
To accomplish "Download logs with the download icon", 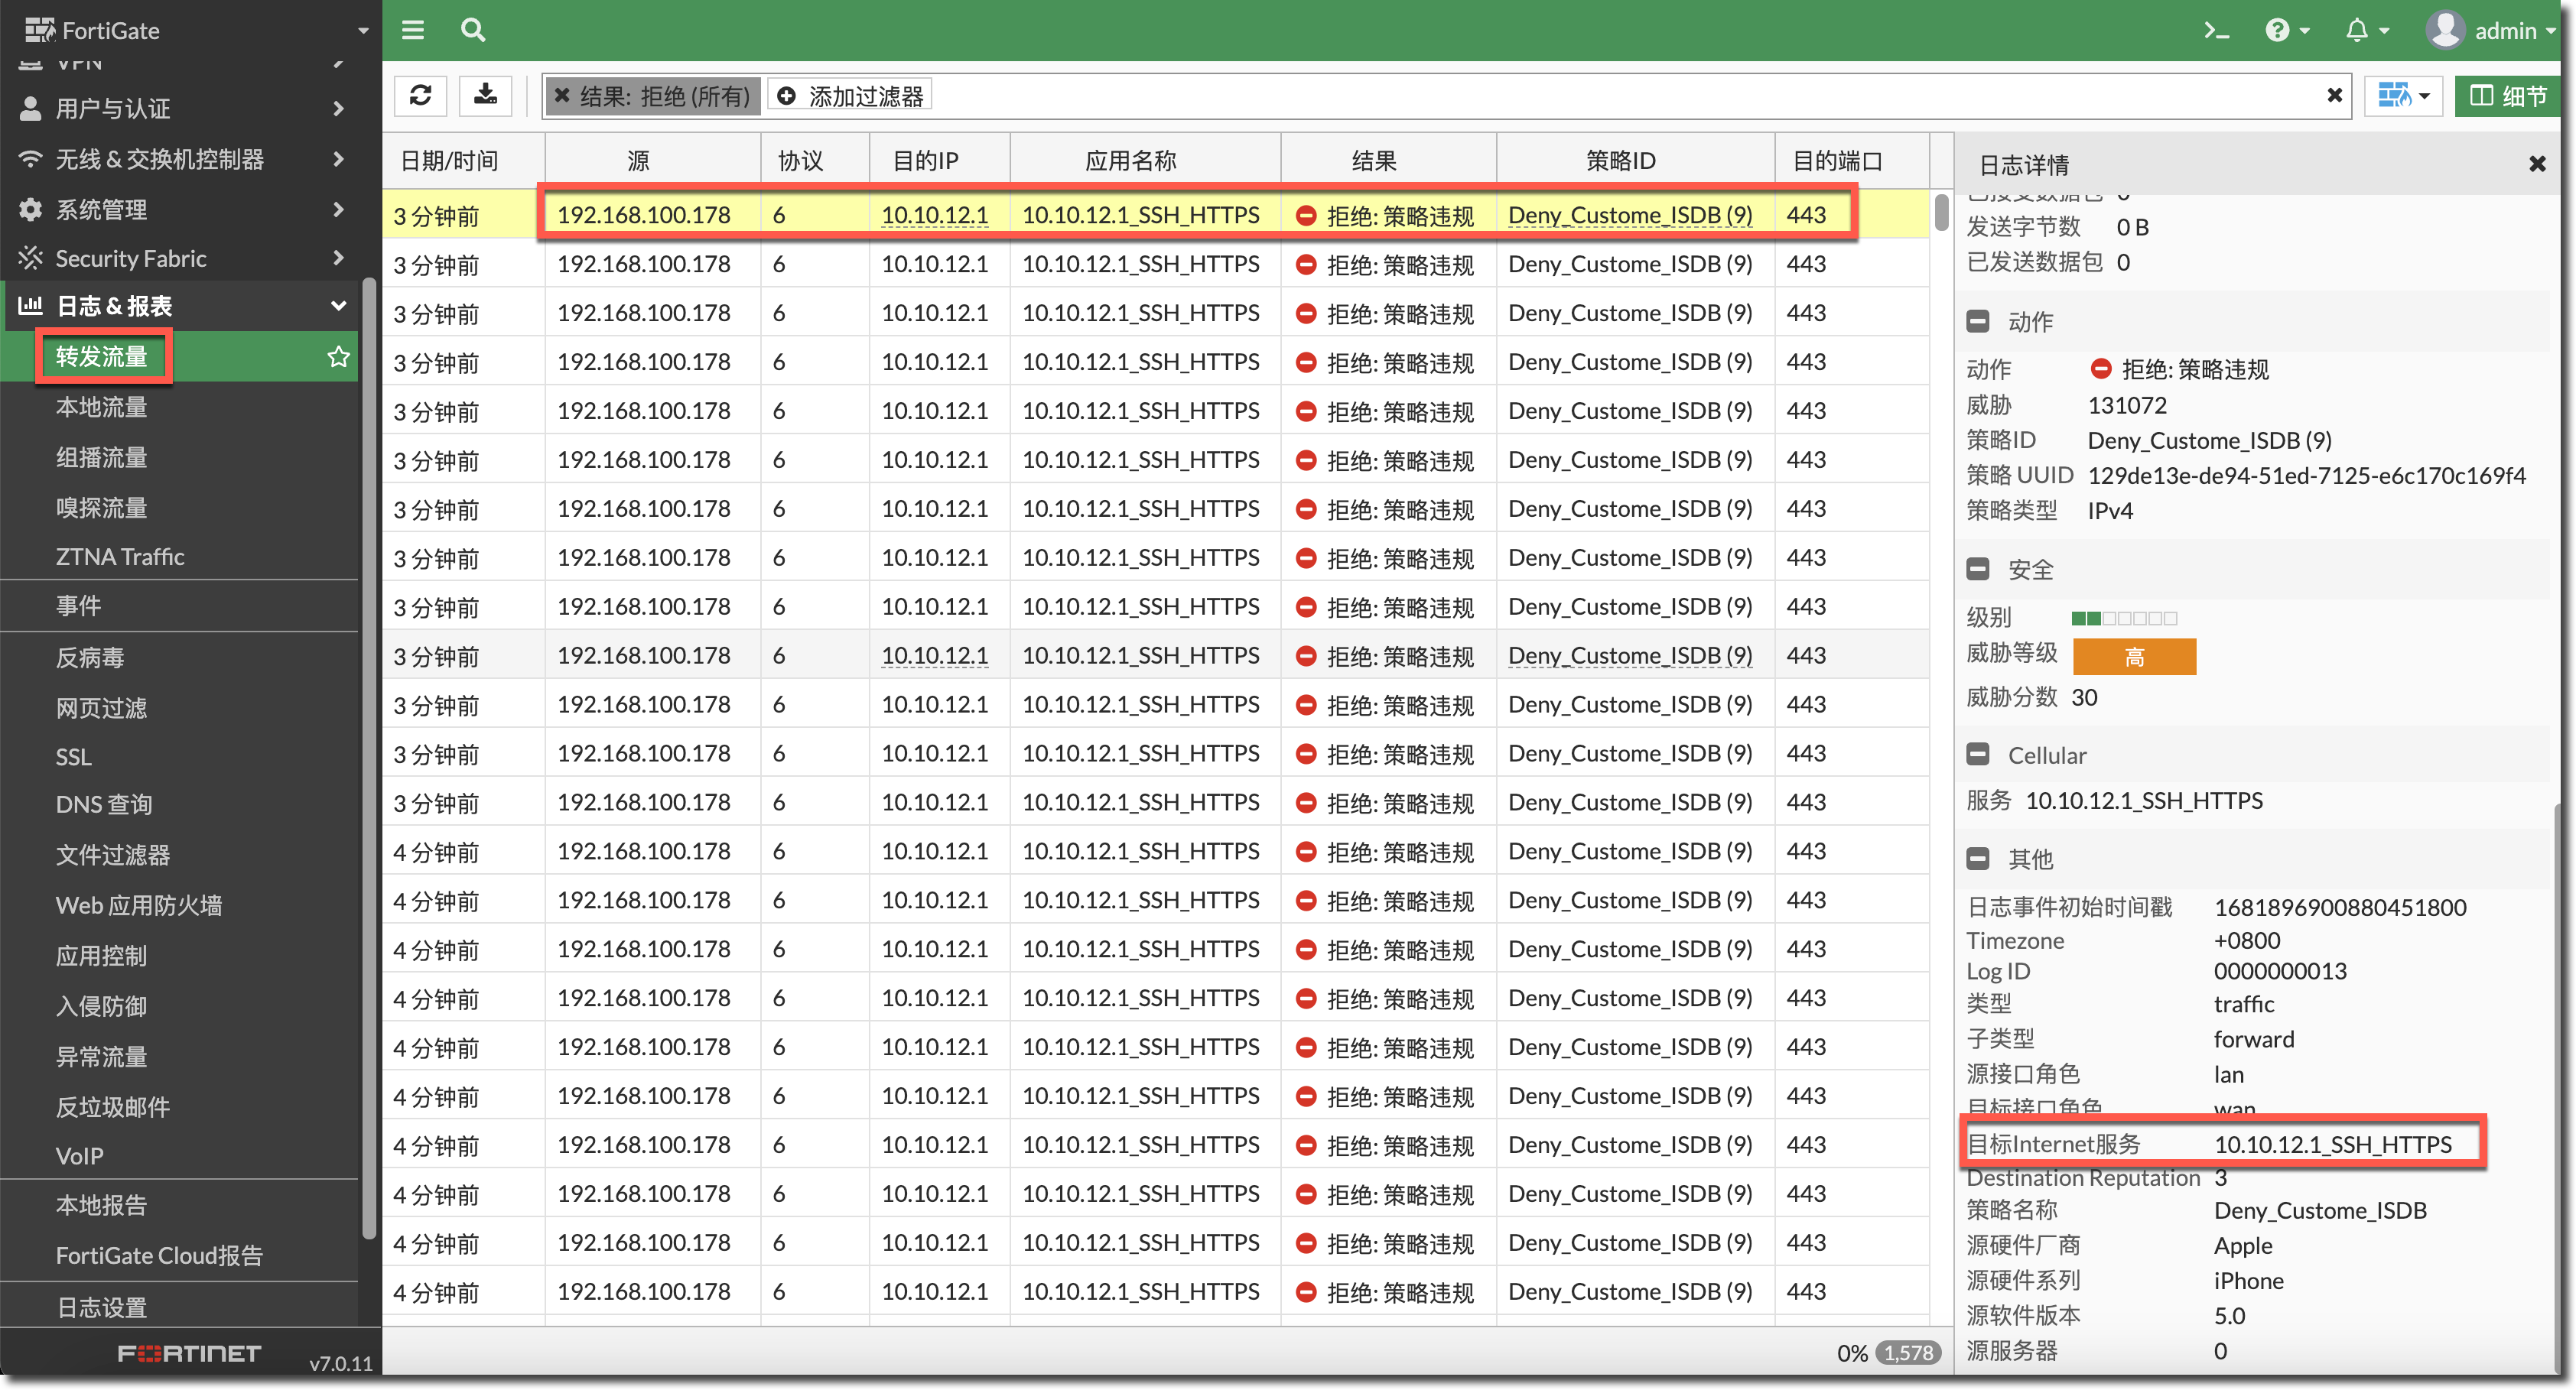I will point(486,95).
